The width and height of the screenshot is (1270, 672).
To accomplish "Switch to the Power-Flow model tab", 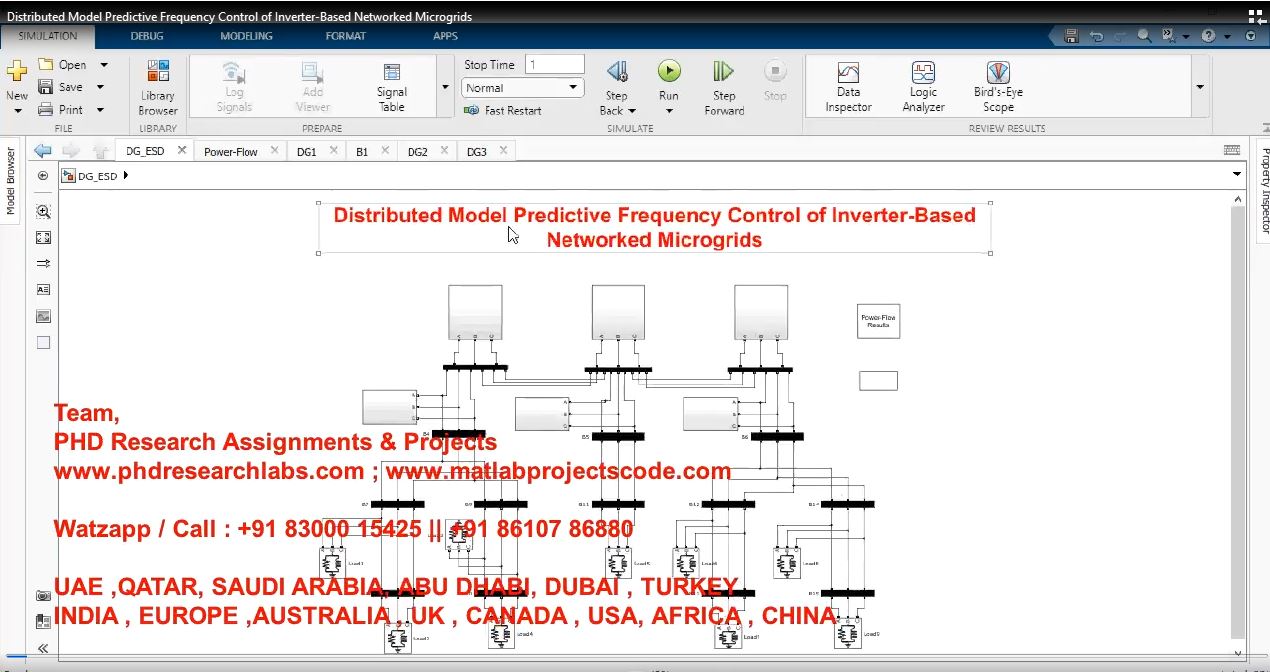I will click(x=230, y=152).
